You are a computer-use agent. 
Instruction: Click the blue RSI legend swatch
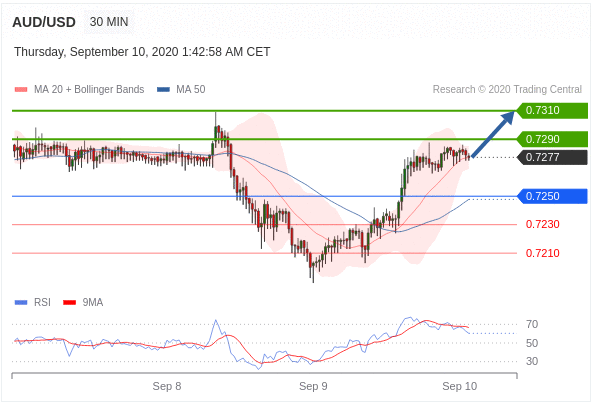pyautogui.click(x=21, y=303)
